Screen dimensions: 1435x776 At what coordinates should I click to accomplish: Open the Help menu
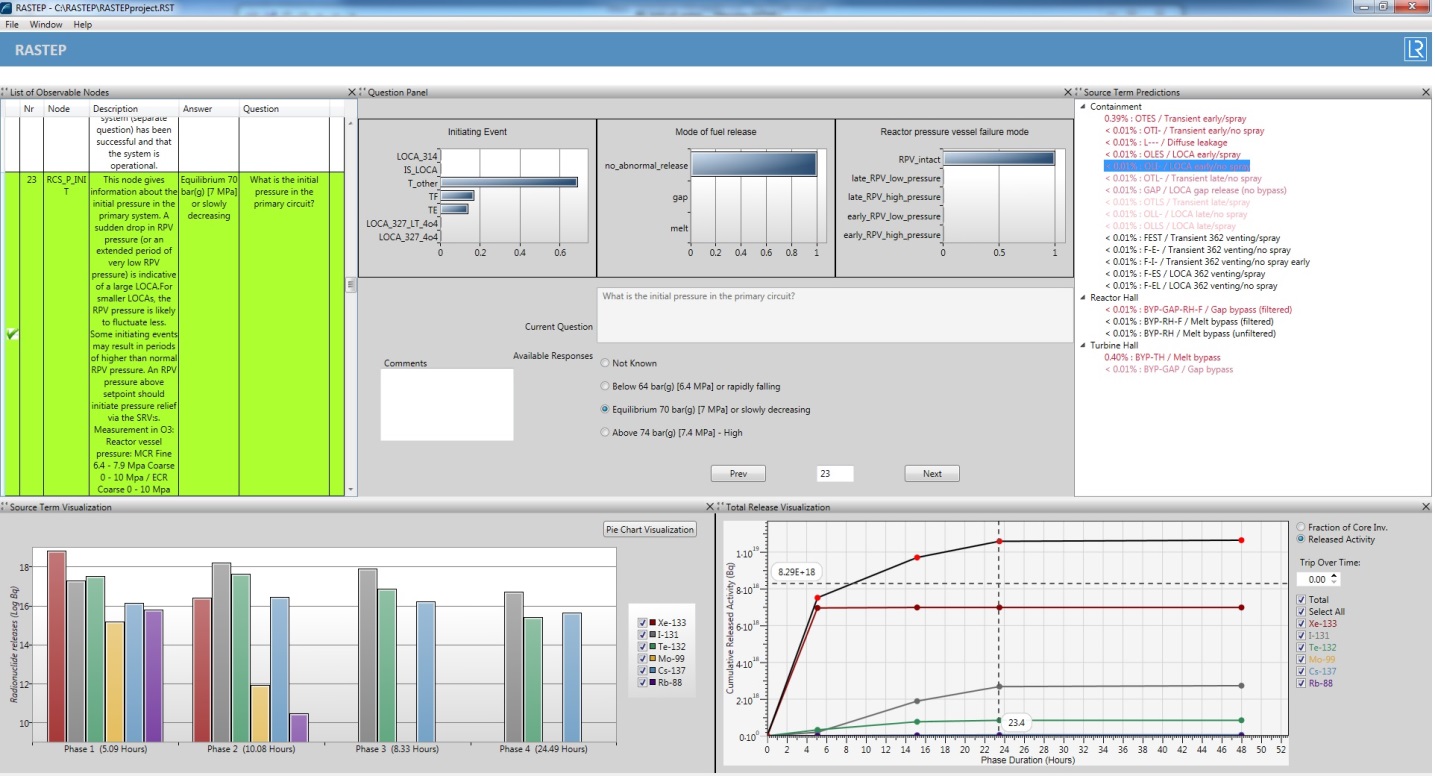83,24
